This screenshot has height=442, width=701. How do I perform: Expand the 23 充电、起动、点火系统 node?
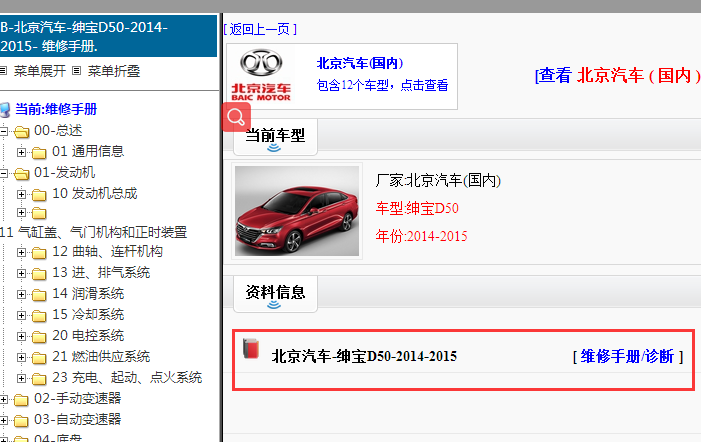[21, 378]
